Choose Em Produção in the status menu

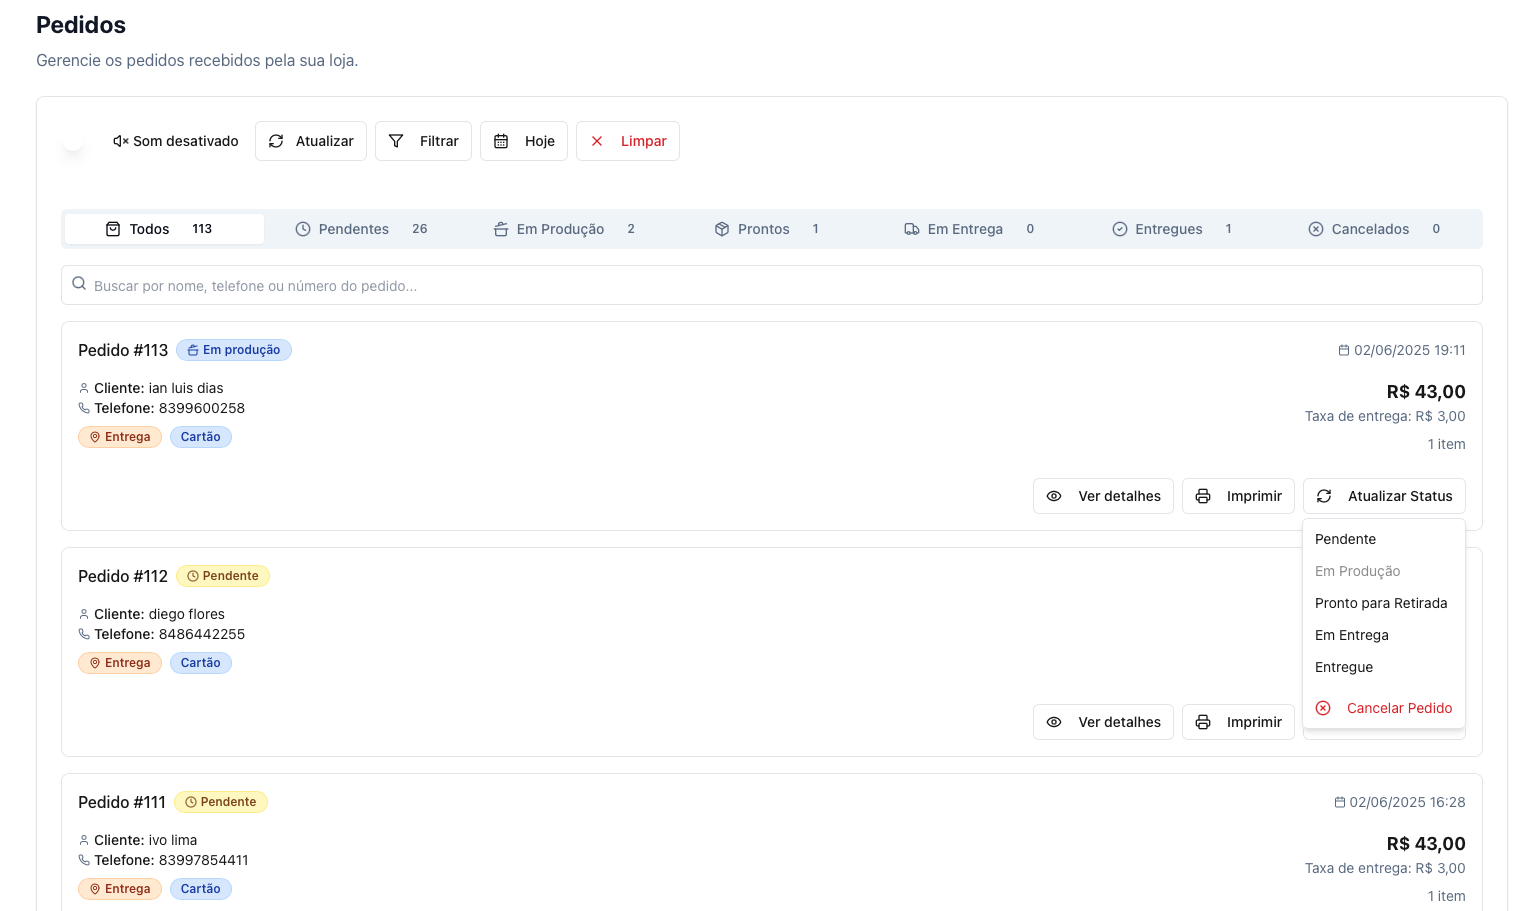[x=1384, y=571]
